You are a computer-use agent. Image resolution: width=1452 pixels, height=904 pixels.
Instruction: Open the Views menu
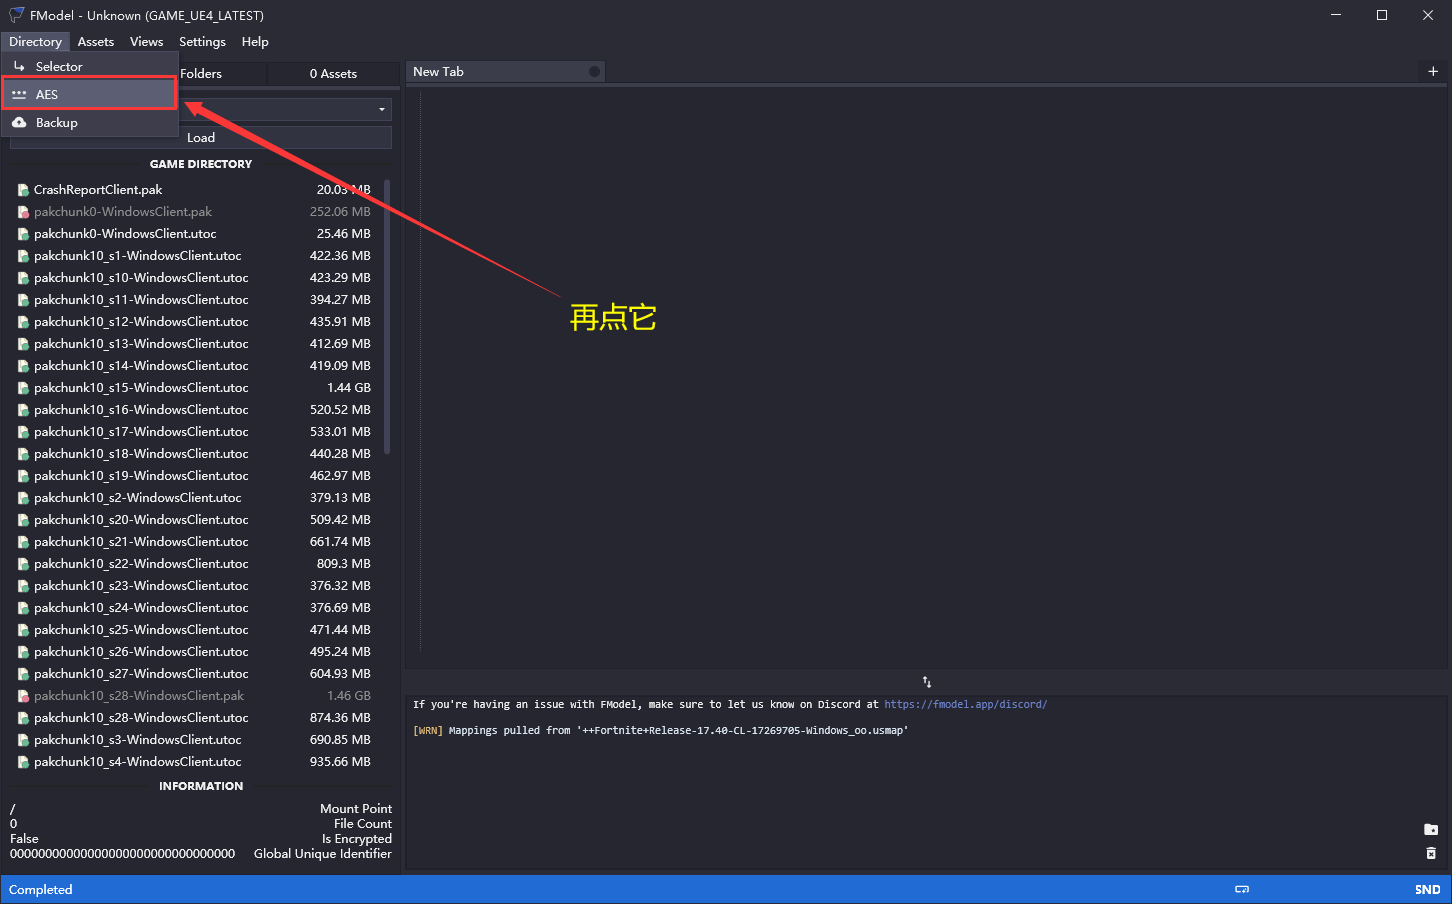[x=146, y=42]
